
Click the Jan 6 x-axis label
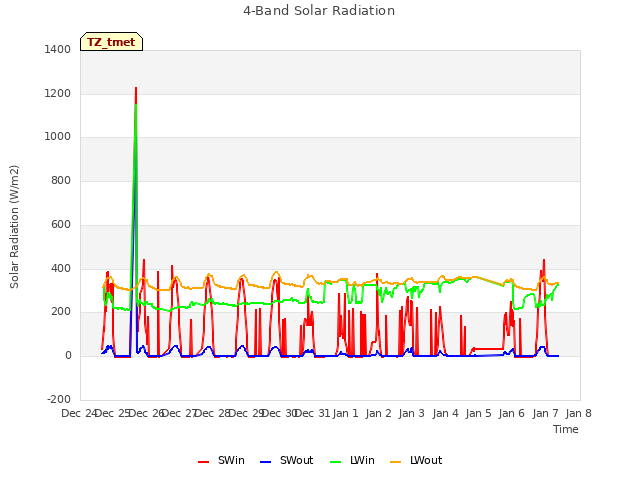click(x=512, y=413)
